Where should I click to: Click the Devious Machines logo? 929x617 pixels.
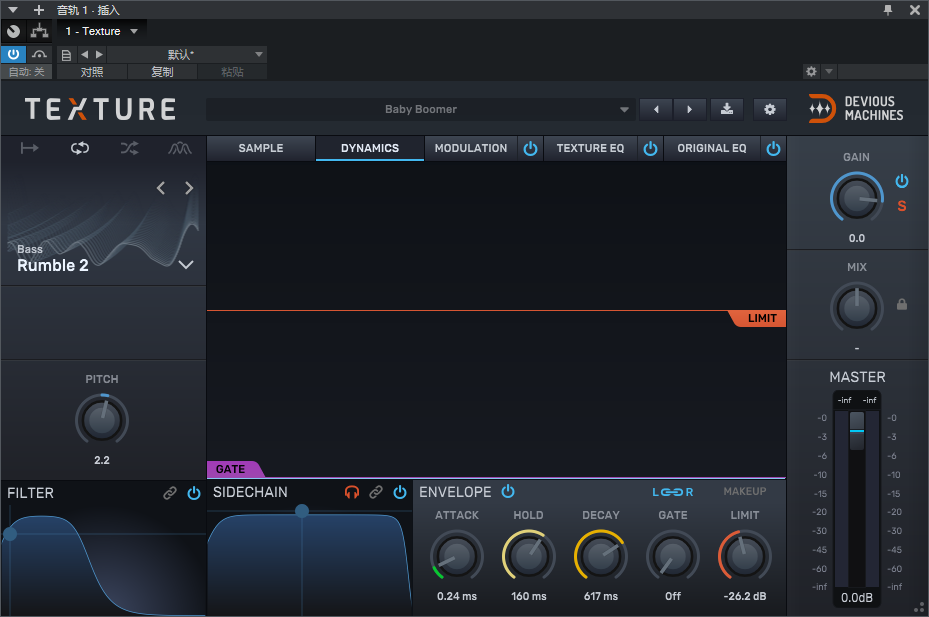click(x=856, y=108)
